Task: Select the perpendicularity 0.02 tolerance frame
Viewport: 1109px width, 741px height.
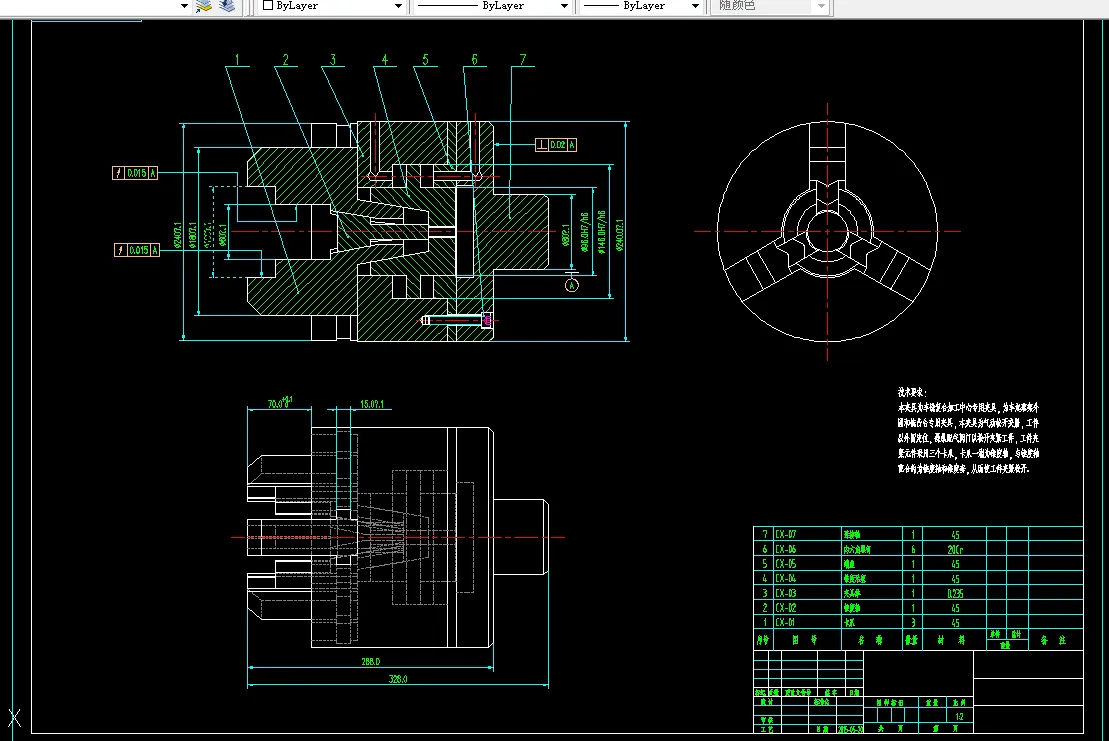Action: click(557, 145)
